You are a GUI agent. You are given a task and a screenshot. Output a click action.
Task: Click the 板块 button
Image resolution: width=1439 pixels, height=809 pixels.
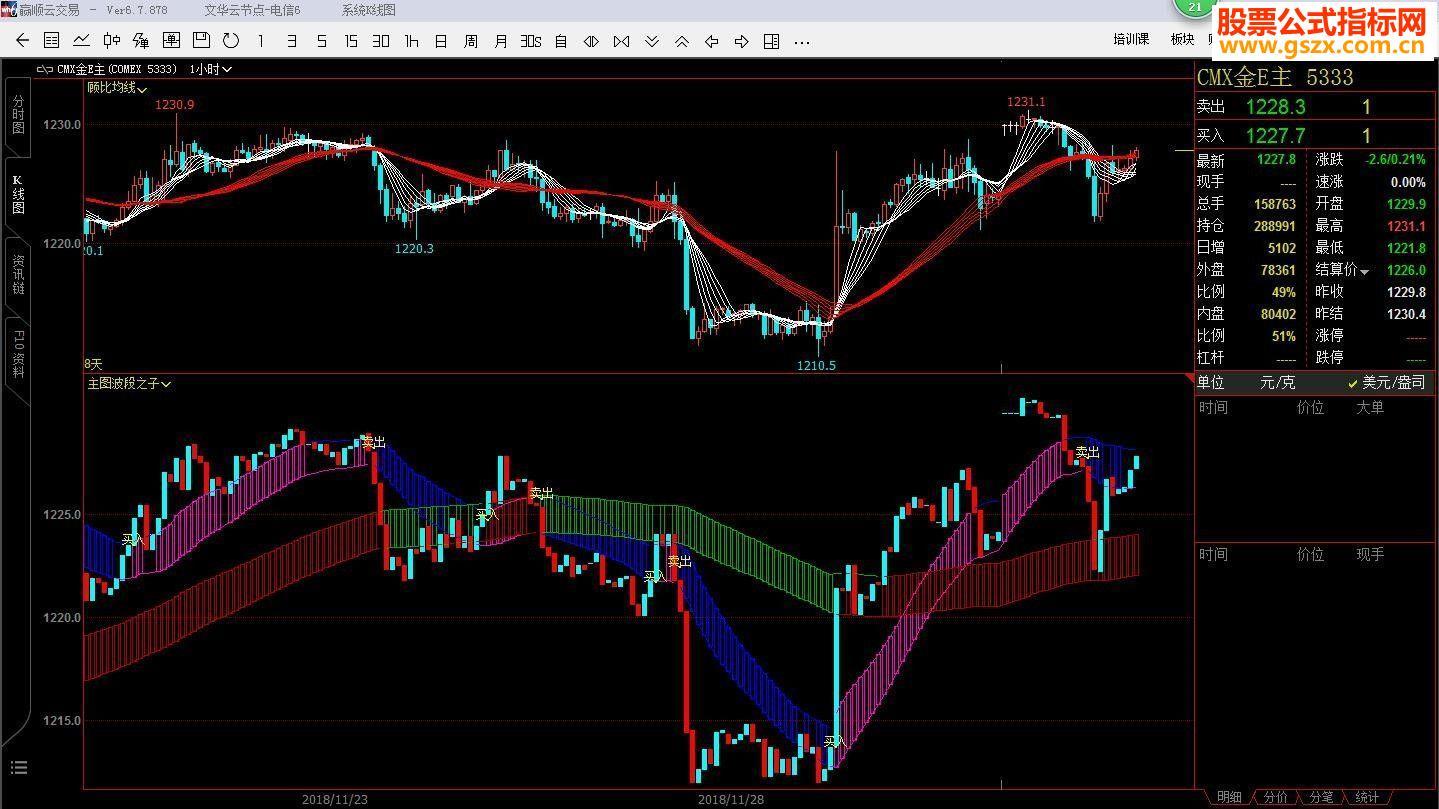[1182, 39]
